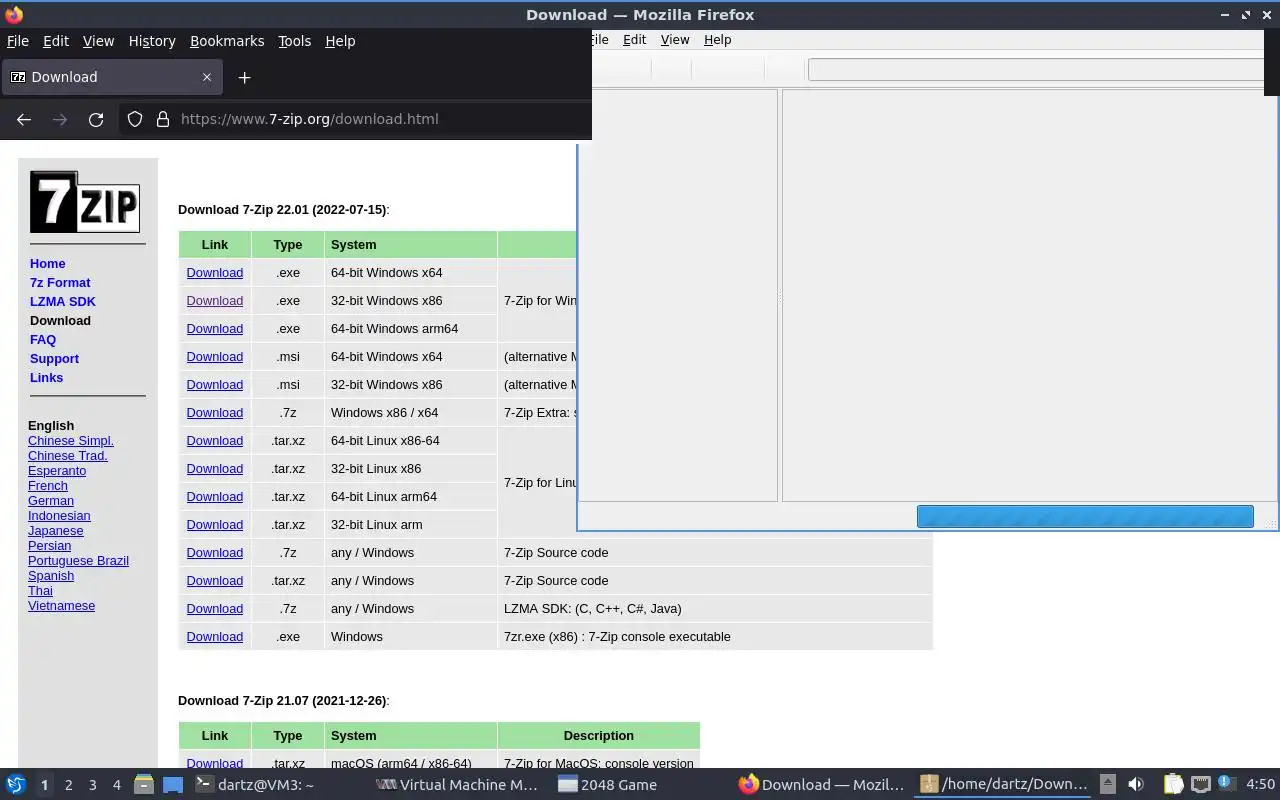Download the LZMA SDK .7z

click(214, 608)
